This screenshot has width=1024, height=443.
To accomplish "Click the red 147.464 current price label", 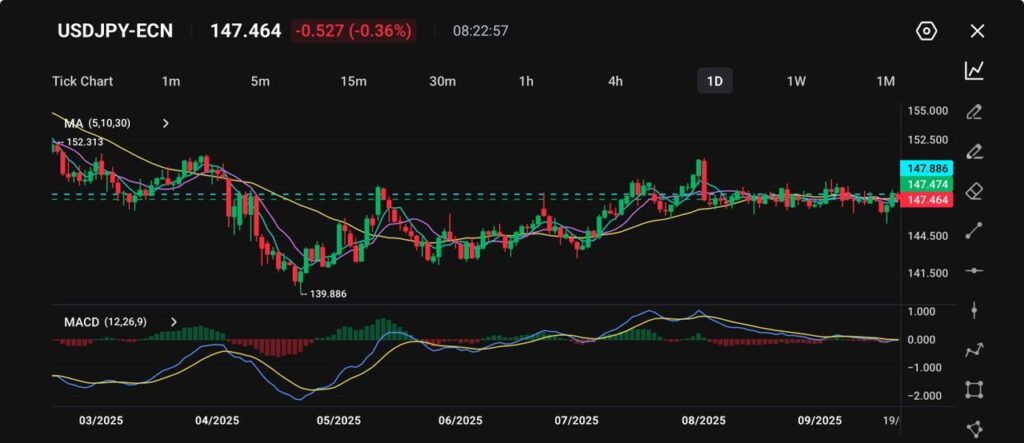I will (927, 201).
